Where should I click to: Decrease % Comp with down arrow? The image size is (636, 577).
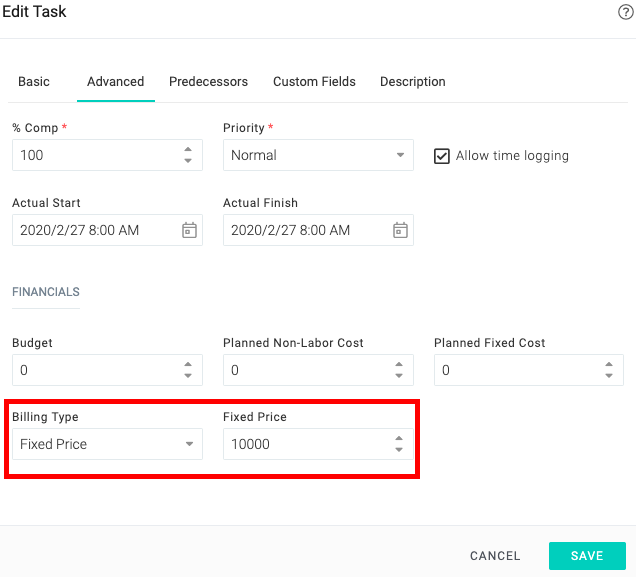188,161
